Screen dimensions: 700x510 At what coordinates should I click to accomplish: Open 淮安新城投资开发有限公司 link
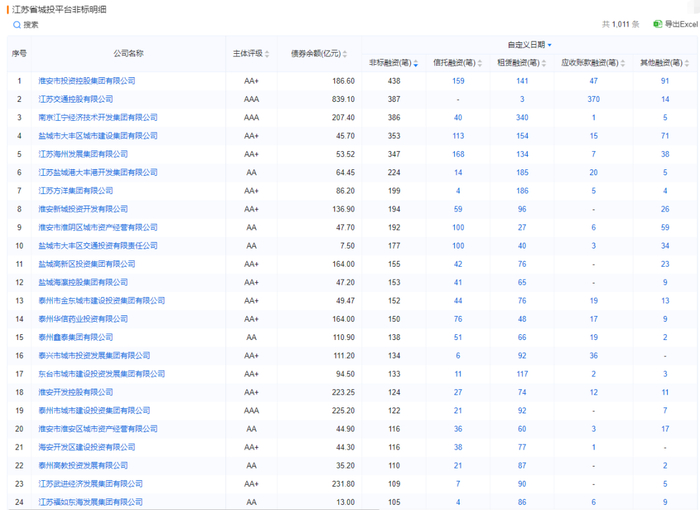83,209
